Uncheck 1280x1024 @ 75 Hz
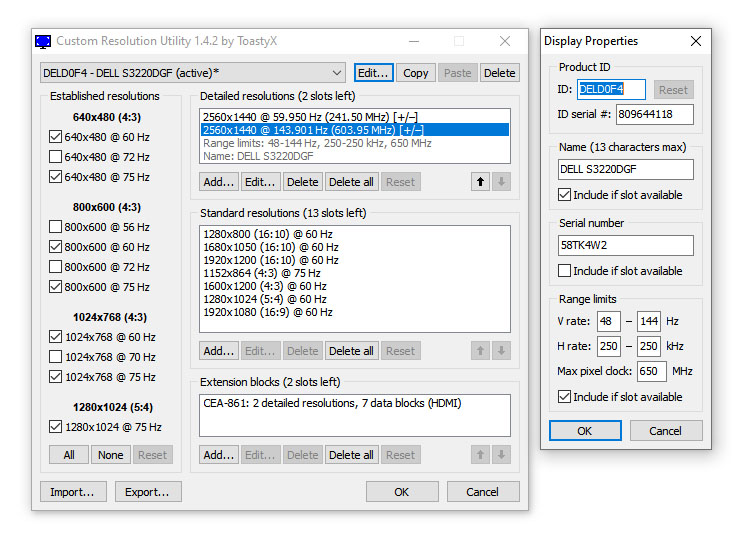The height and width of the screenshot is (540, 740). coord(55,427)
